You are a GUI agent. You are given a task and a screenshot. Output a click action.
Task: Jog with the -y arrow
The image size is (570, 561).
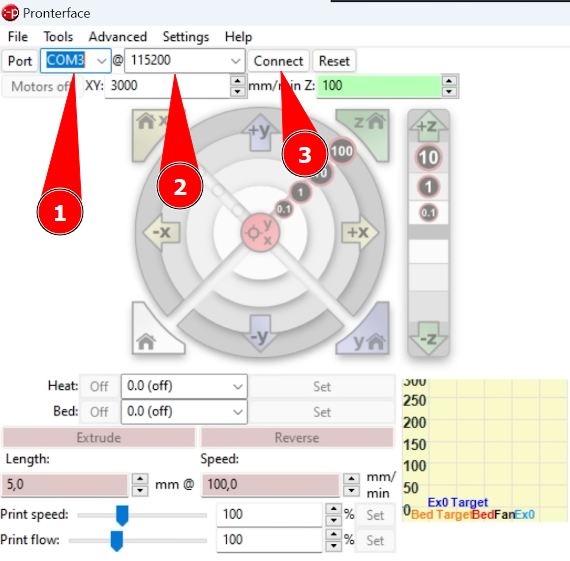tap(260, 334)
